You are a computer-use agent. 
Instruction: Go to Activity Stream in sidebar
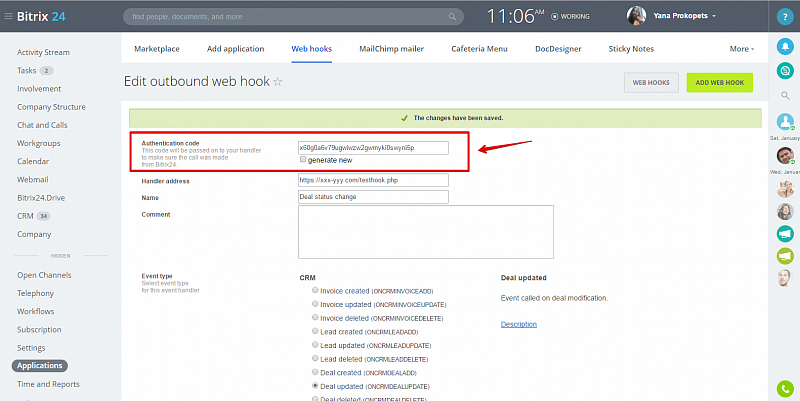pyautogui.click(x=43, y=52)
